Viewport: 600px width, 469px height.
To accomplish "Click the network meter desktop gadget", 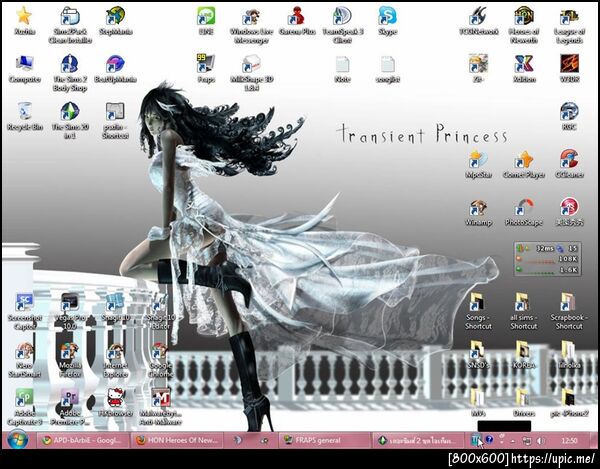I will (x=548, y=259).
